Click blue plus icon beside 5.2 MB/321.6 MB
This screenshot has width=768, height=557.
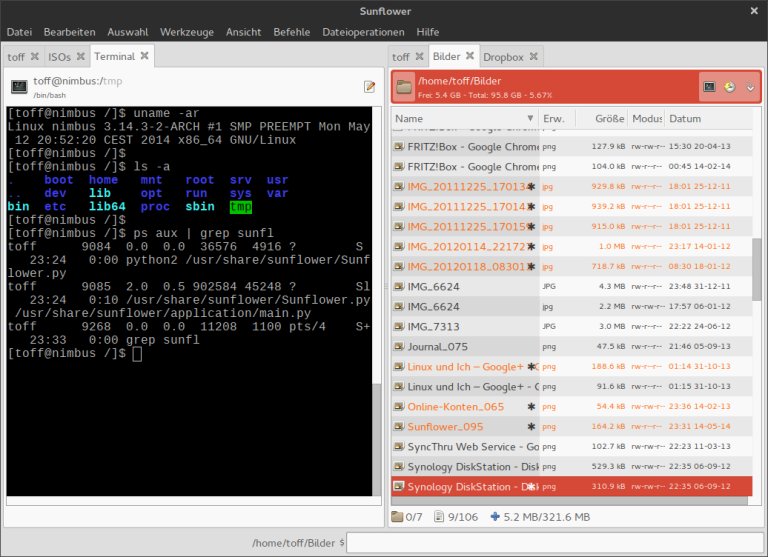(495, 516)
